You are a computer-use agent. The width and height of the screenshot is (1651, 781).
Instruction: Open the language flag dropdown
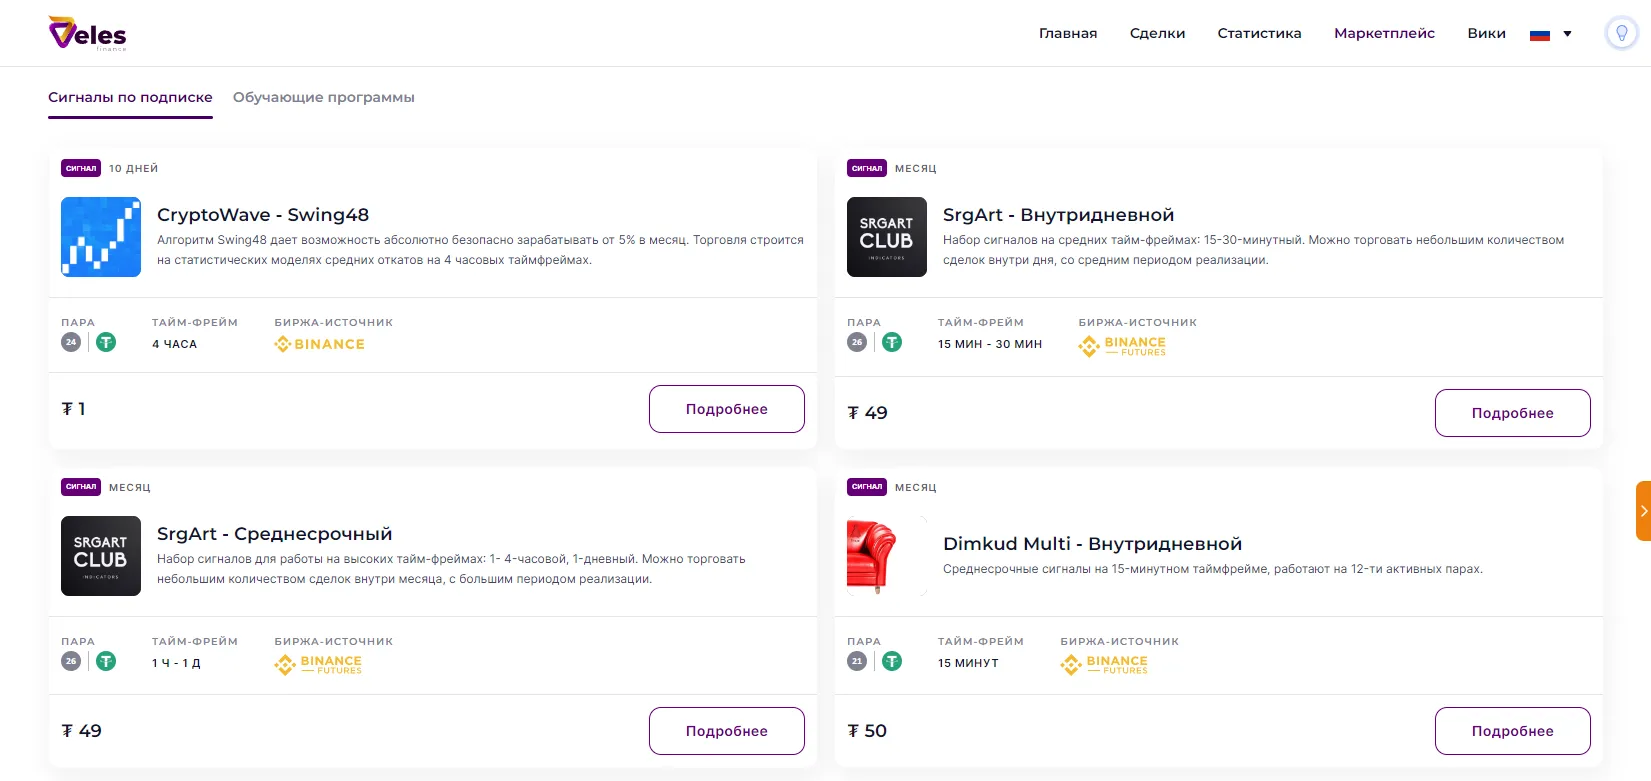point(1550,34)
